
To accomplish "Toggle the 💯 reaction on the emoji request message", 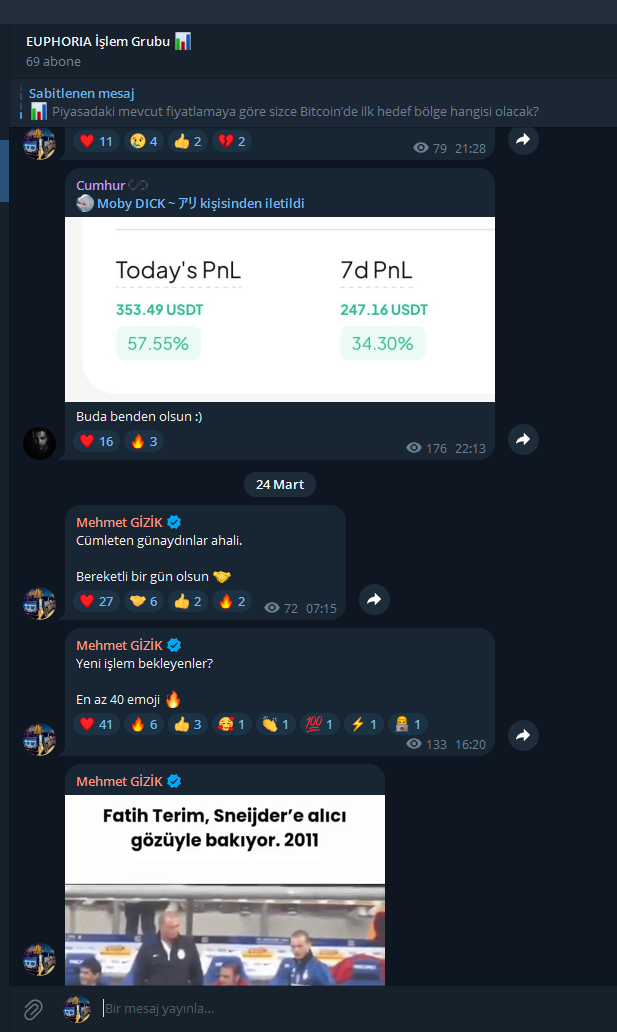I will tap(319, 724).
